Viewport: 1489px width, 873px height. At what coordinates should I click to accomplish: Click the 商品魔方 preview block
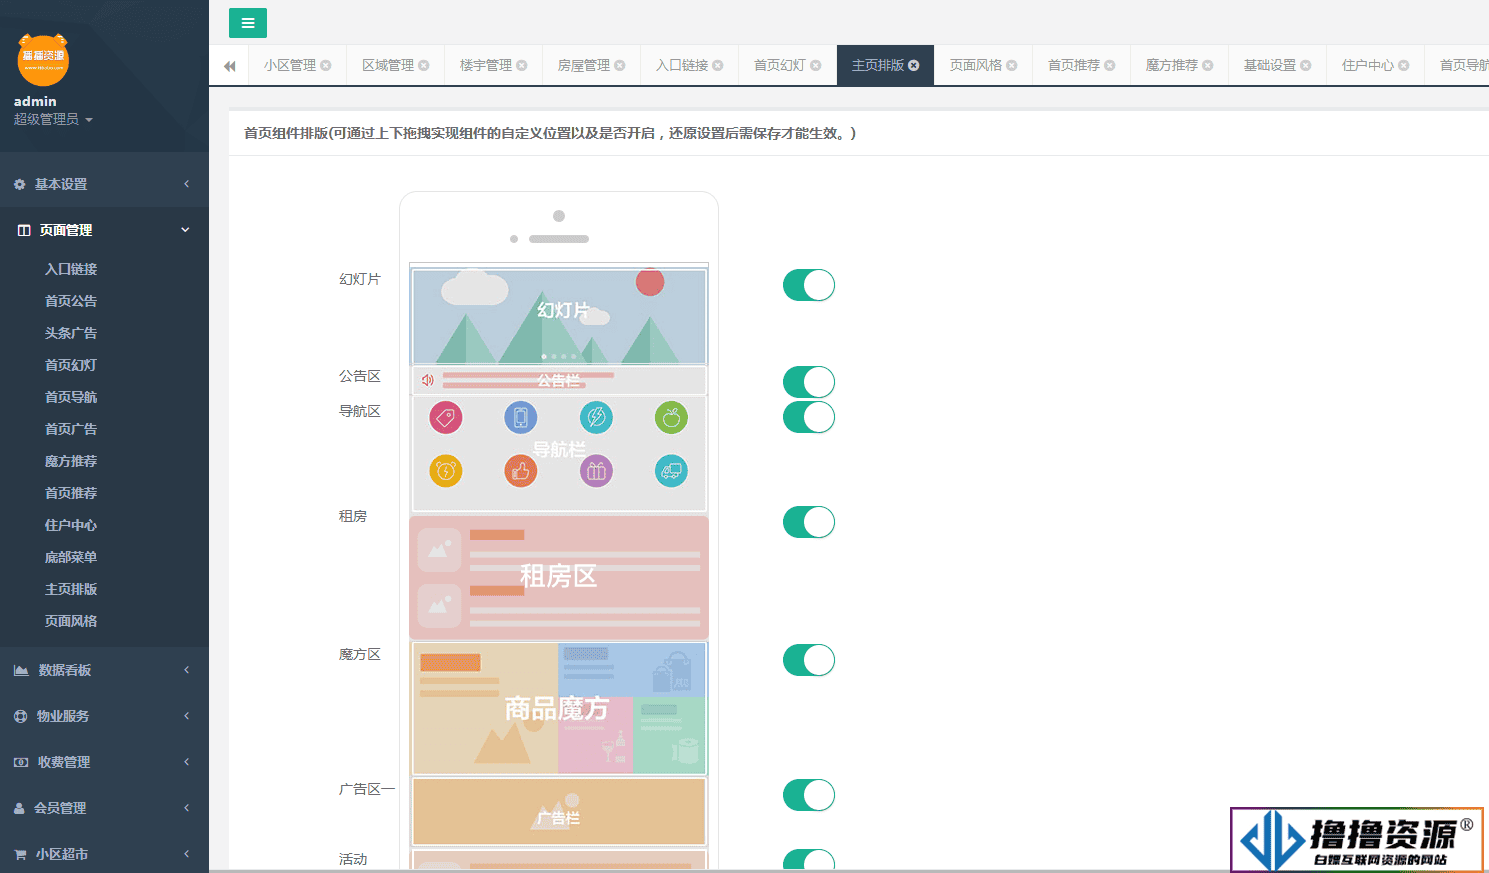tap(559, 708)
